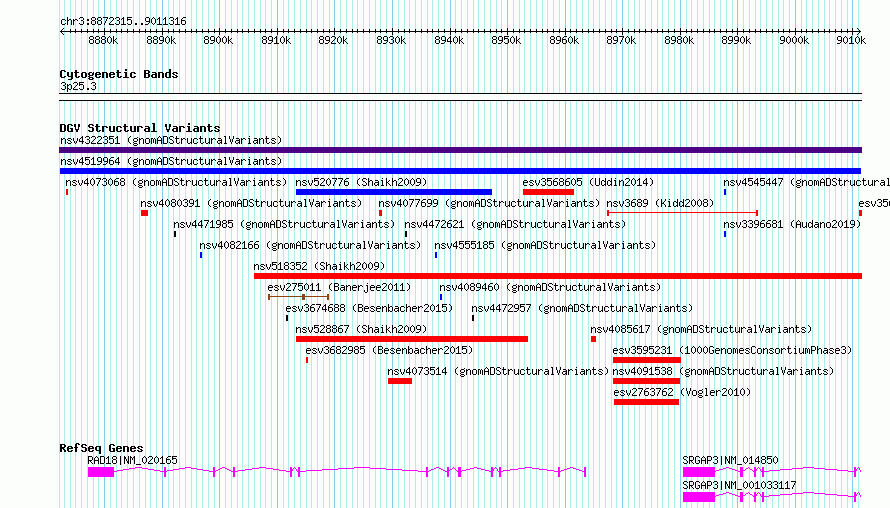Click the chr3:8872315..9011316 region label

tap(123, 22)
